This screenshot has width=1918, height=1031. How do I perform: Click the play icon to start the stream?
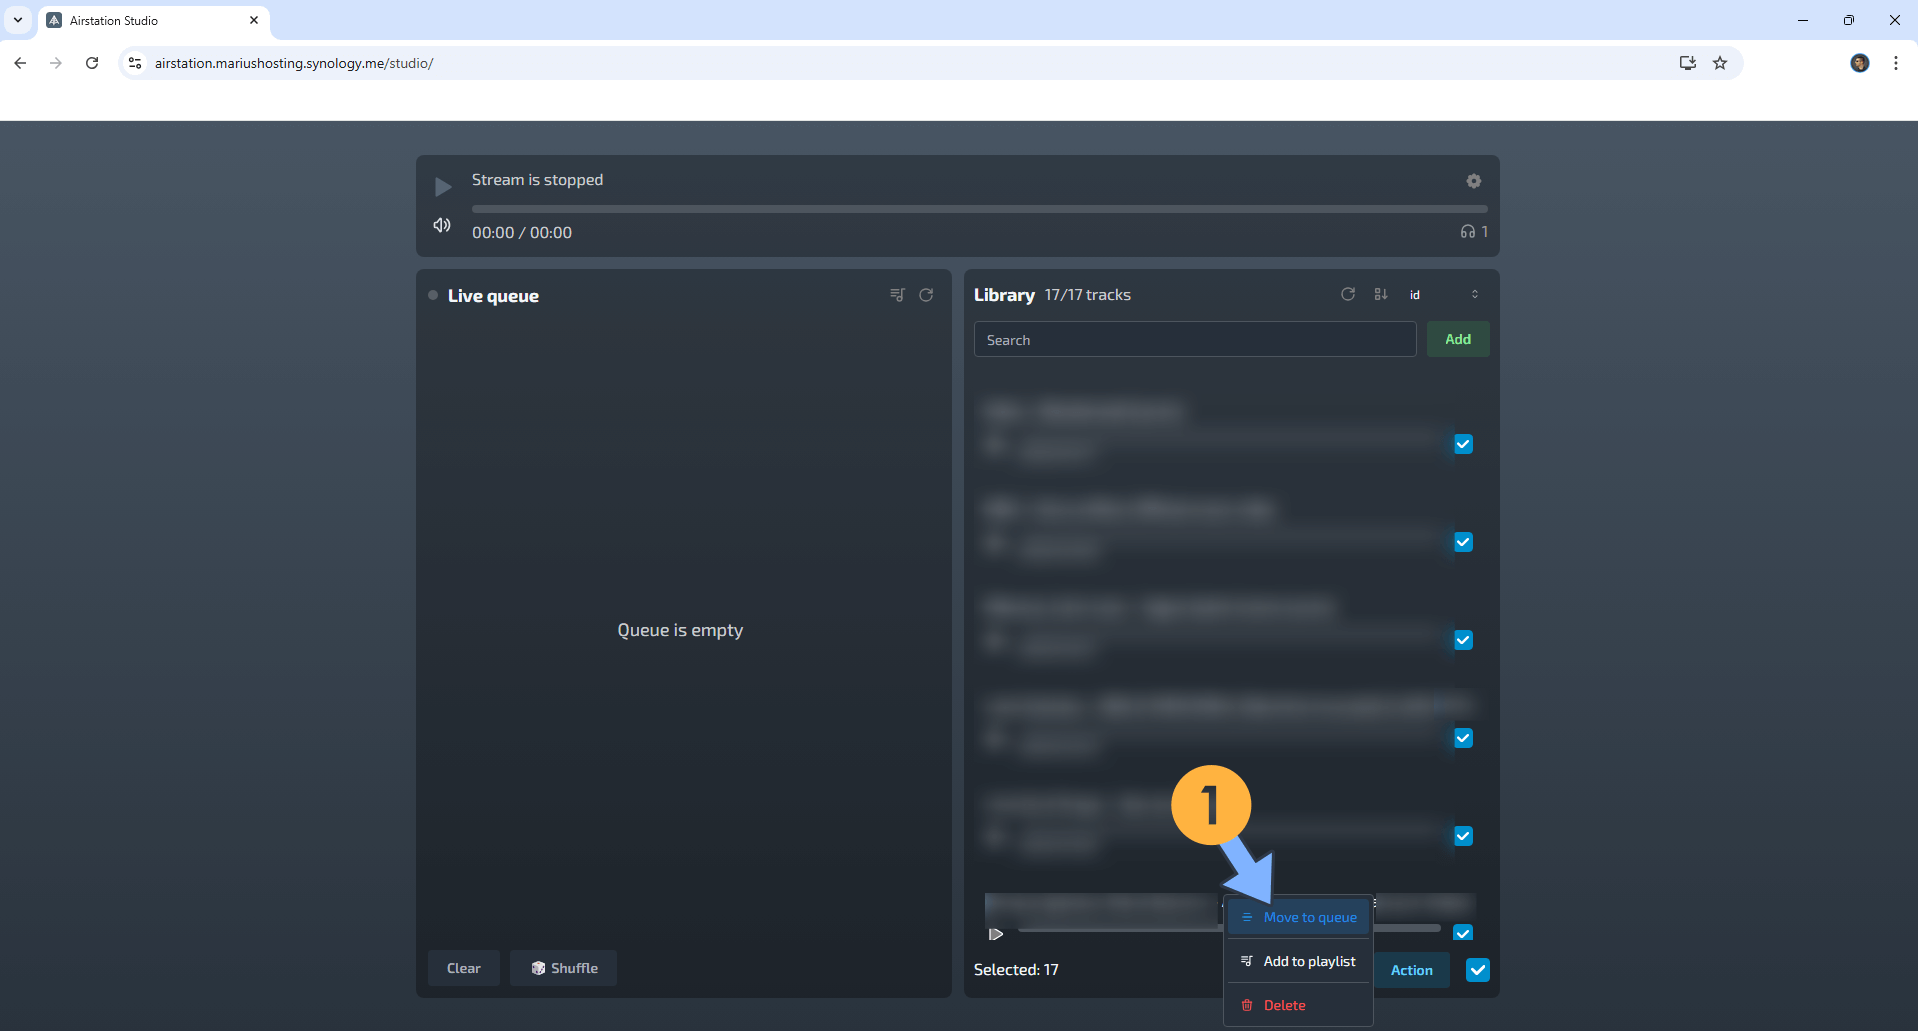pyautogui.click(x=442, y=186)
